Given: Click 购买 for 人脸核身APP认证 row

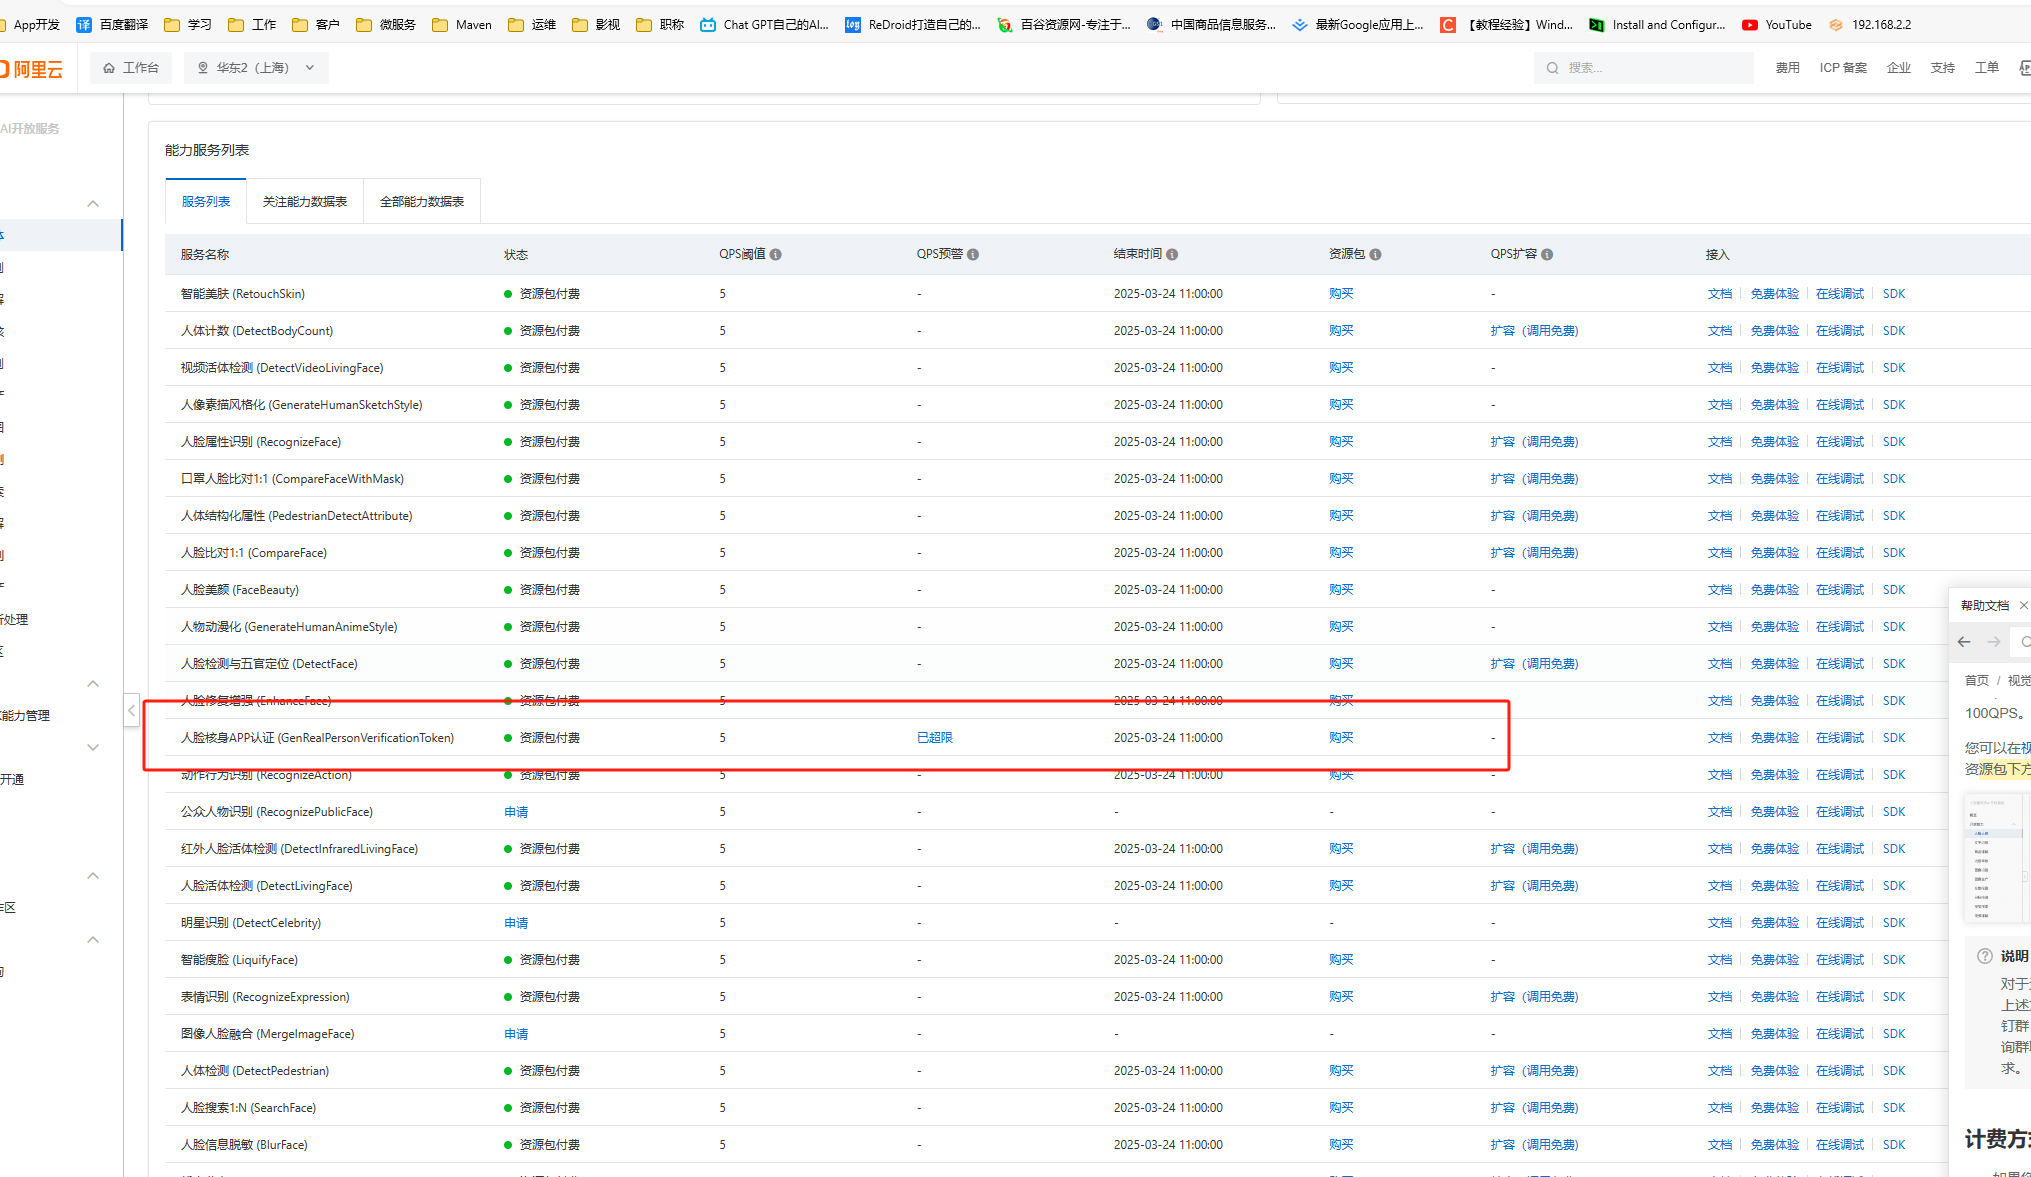Looking at the screenshot, I should coord(1341,738).
